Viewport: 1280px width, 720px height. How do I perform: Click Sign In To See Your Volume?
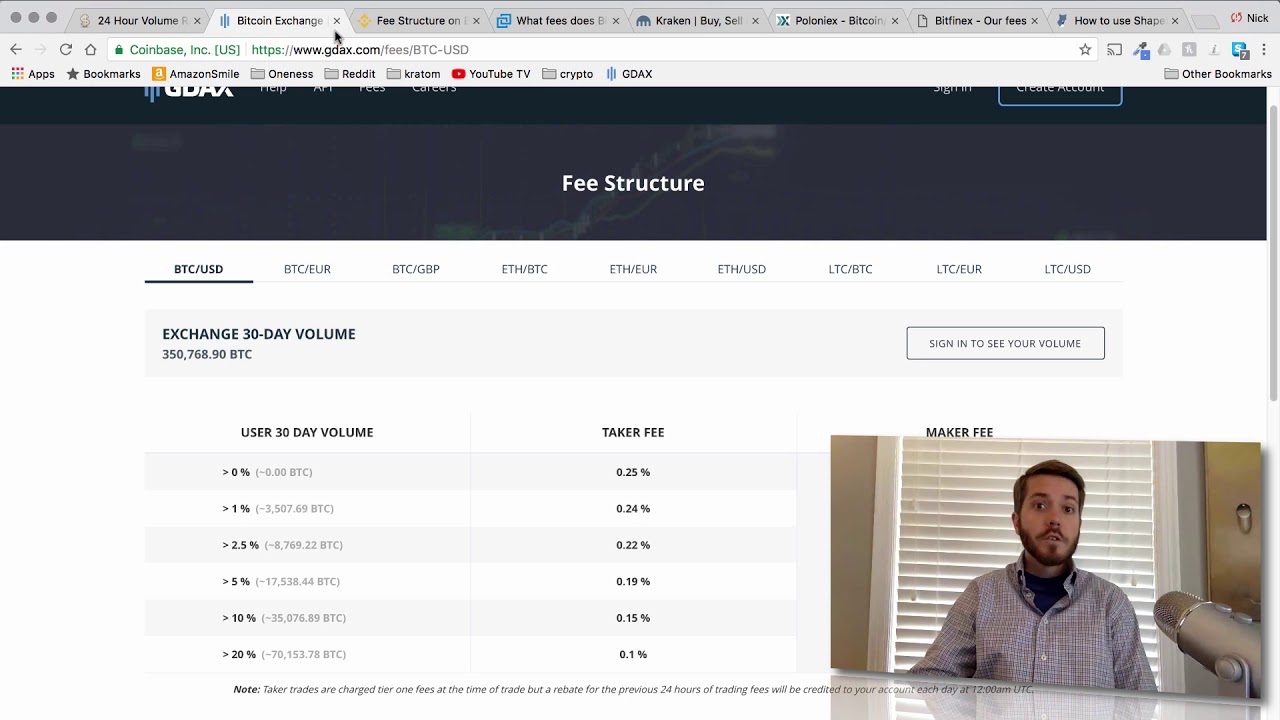click(x=1005, y=343)
